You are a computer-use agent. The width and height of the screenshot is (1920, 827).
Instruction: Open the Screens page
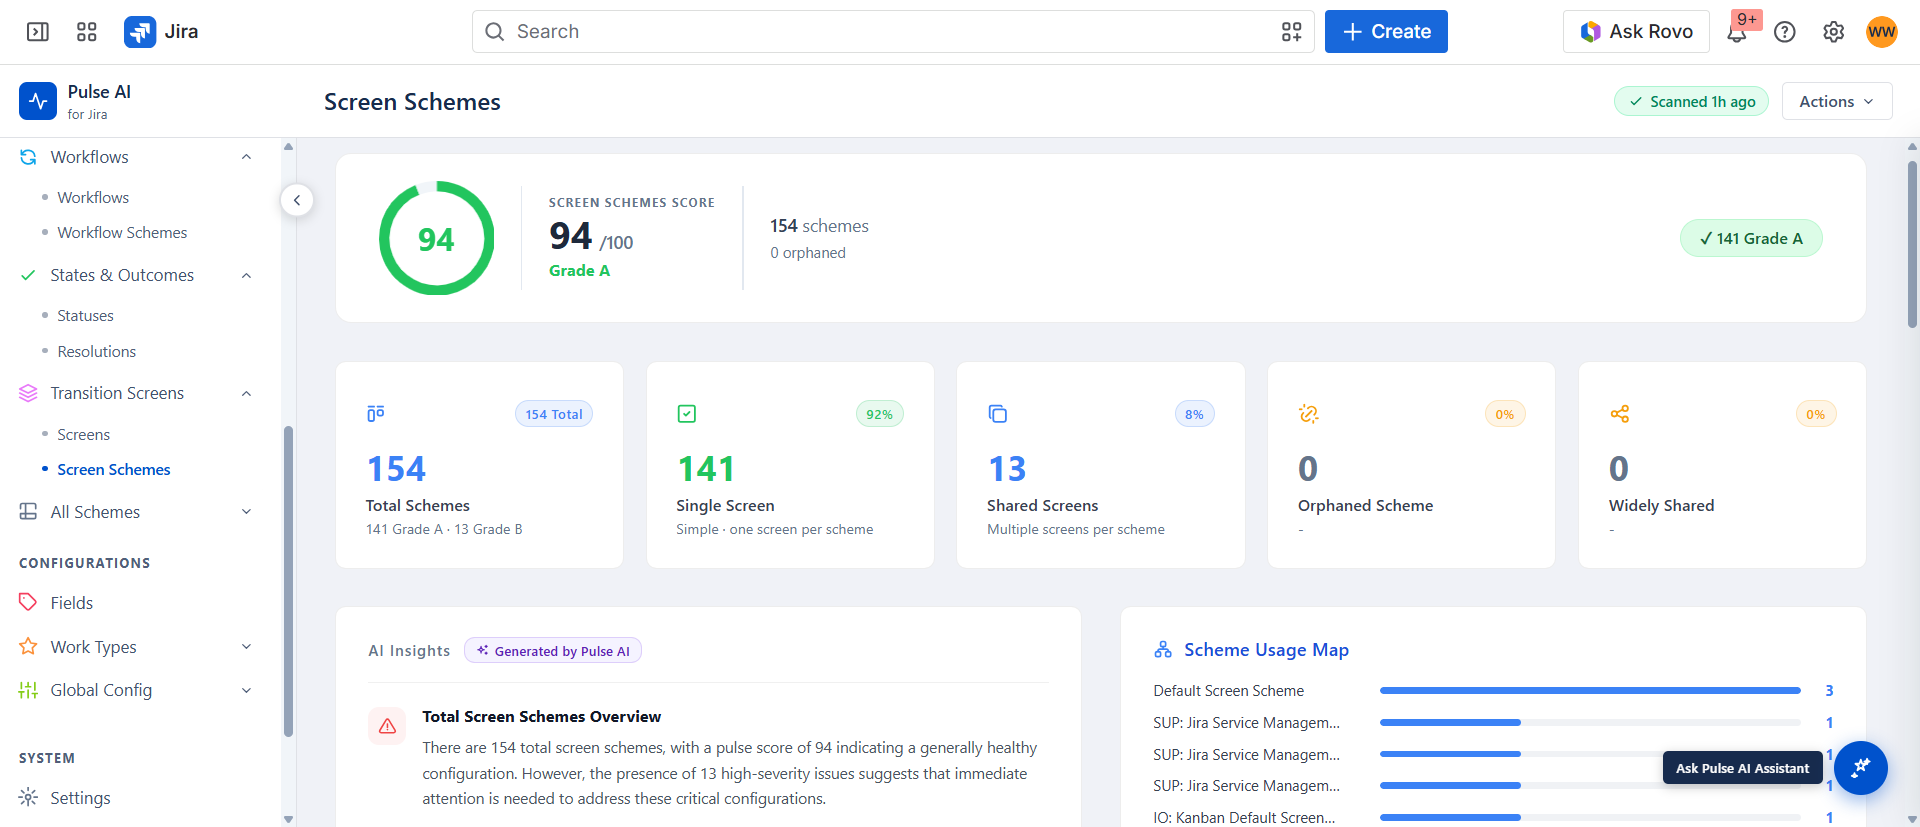click(x=83, y=434)
